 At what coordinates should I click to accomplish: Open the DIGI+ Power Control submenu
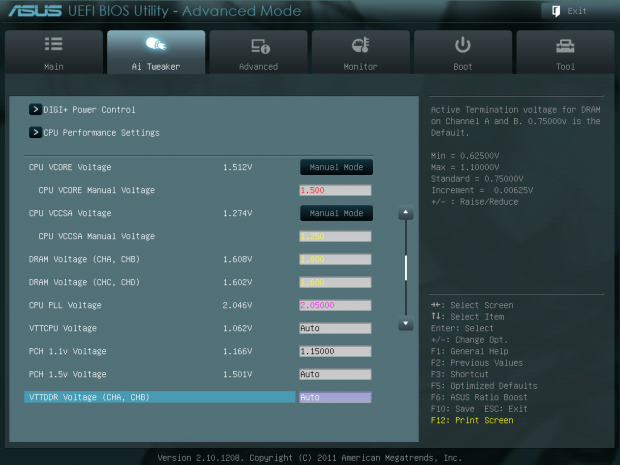tap(89, 110)
